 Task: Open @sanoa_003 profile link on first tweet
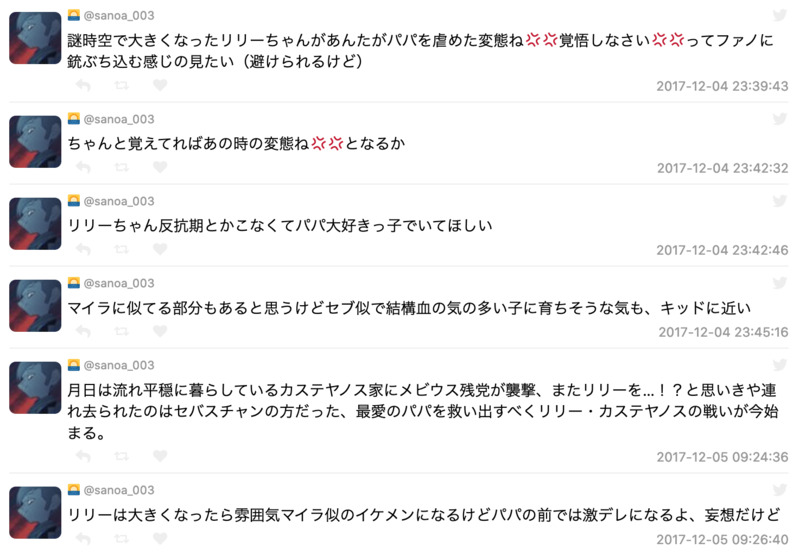click(119, 15)
